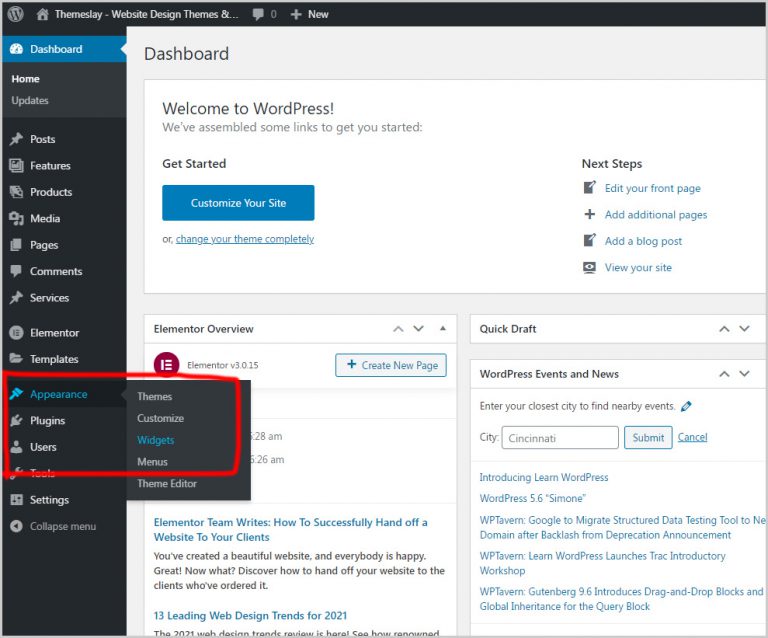Click the plus icon next to New

296,15
